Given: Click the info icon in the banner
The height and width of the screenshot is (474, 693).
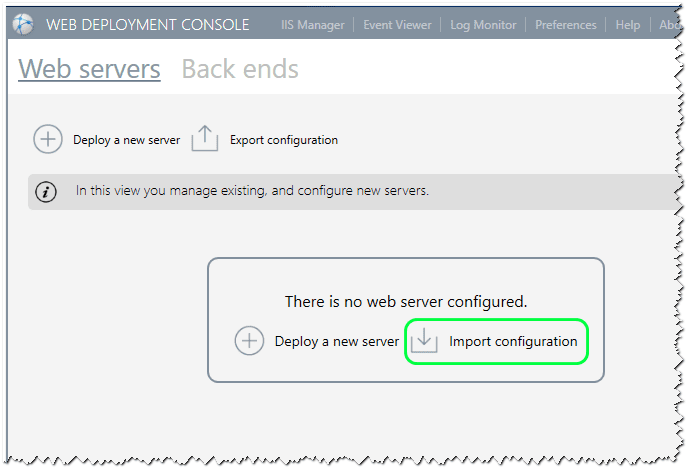Looking at the screenshot, I should coord(46,192).
